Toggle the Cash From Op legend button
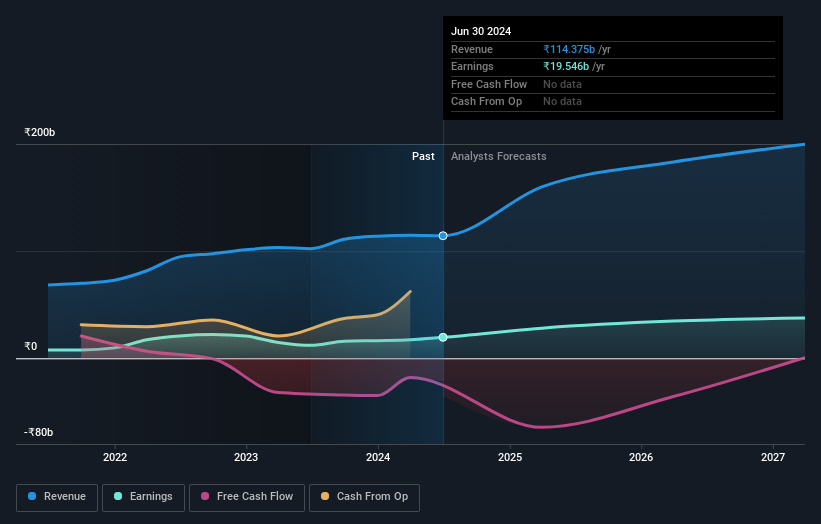Viewport: 821px width, 524px height. coord(364,497)
